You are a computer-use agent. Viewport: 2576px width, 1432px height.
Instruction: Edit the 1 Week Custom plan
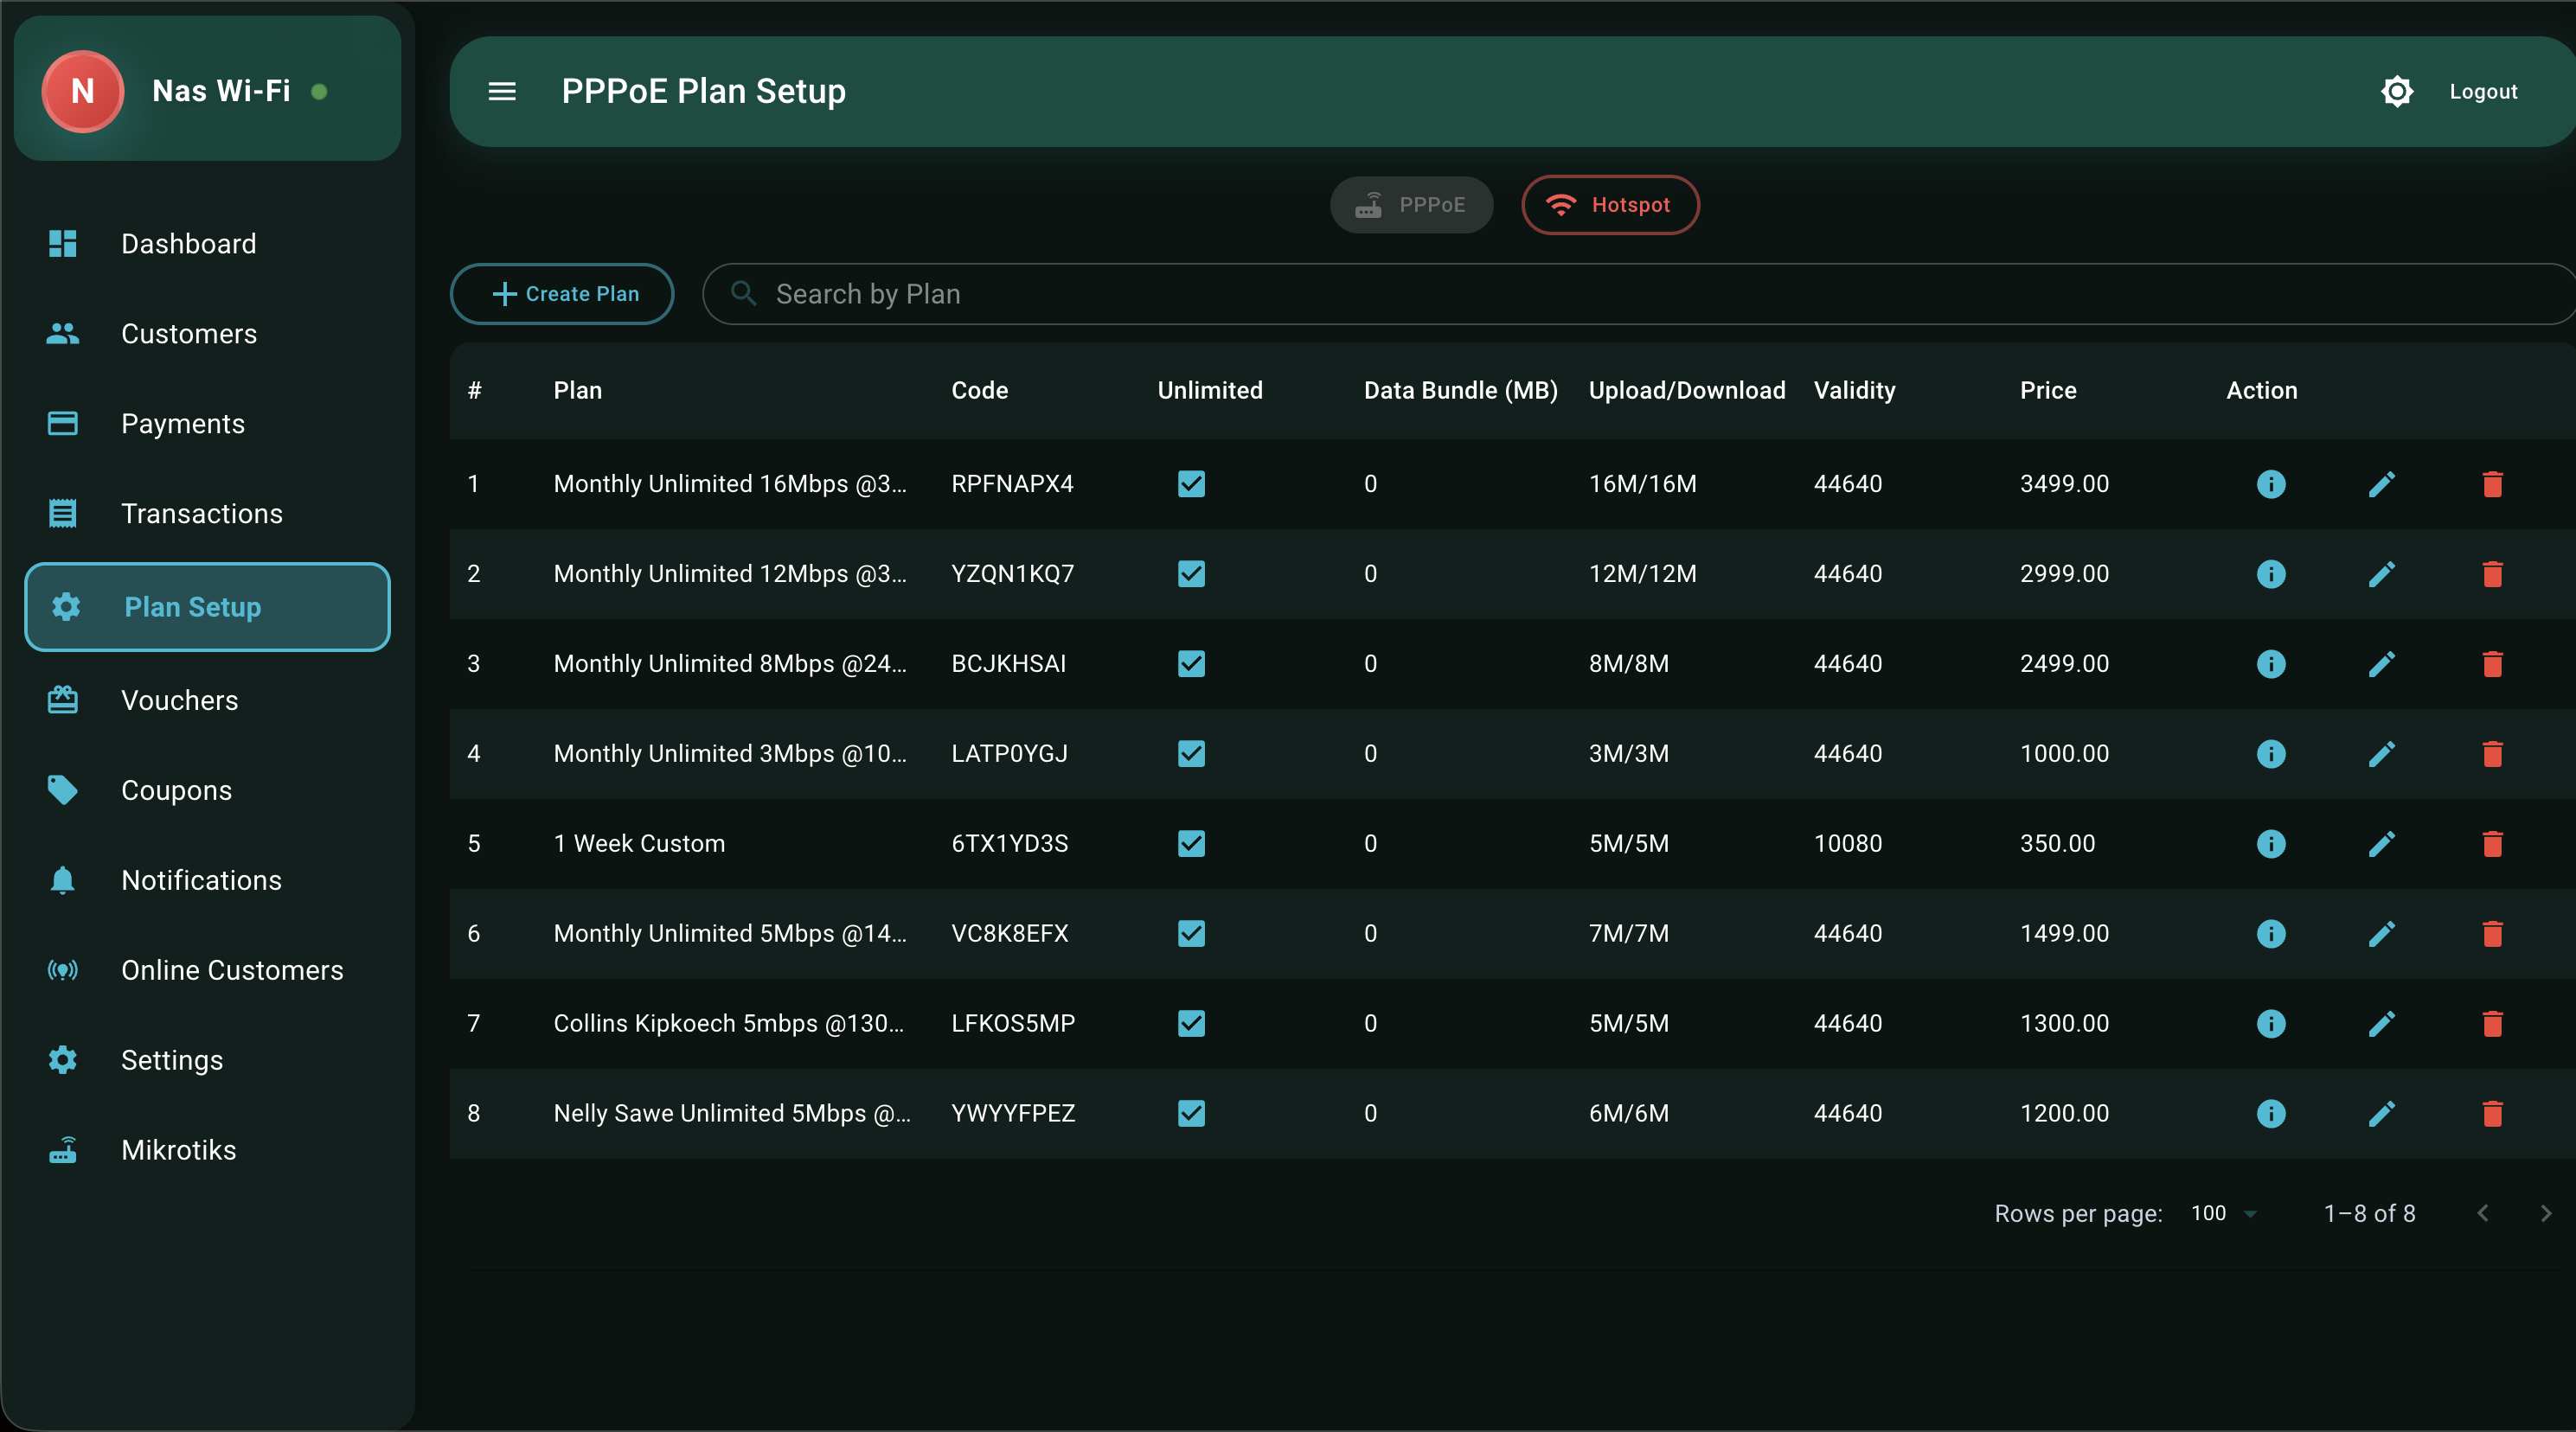pyautogui.click(x=2381, y=844)
